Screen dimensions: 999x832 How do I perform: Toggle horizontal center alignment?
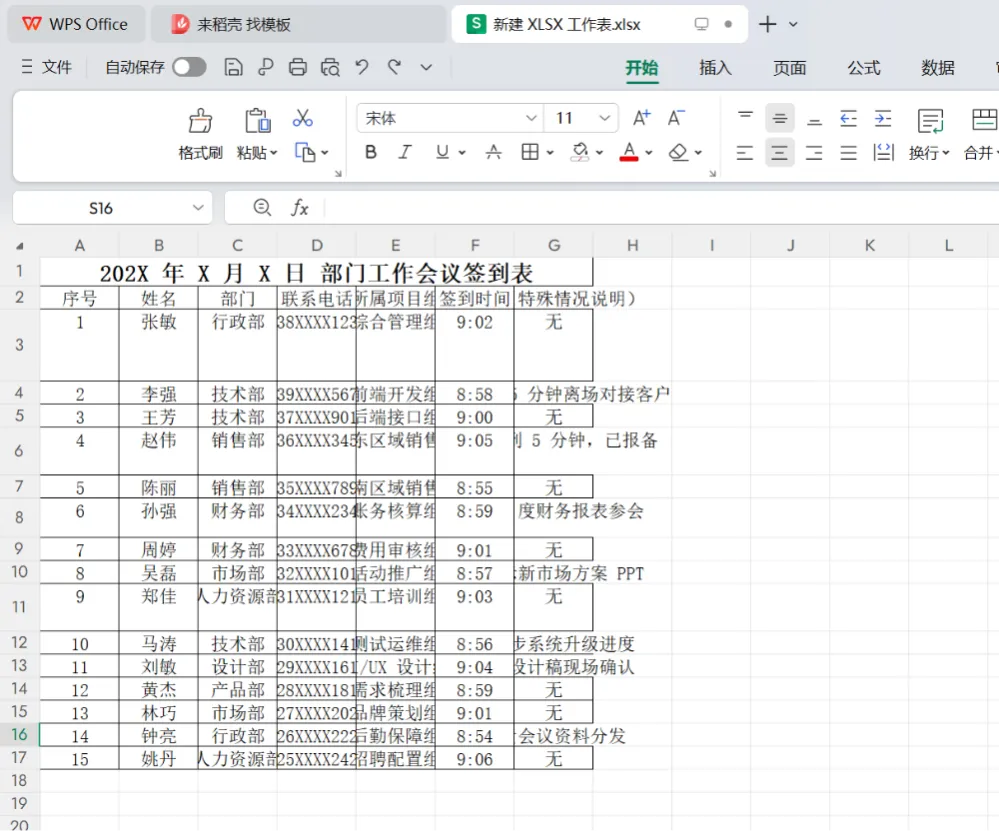(x=780, y=152)
